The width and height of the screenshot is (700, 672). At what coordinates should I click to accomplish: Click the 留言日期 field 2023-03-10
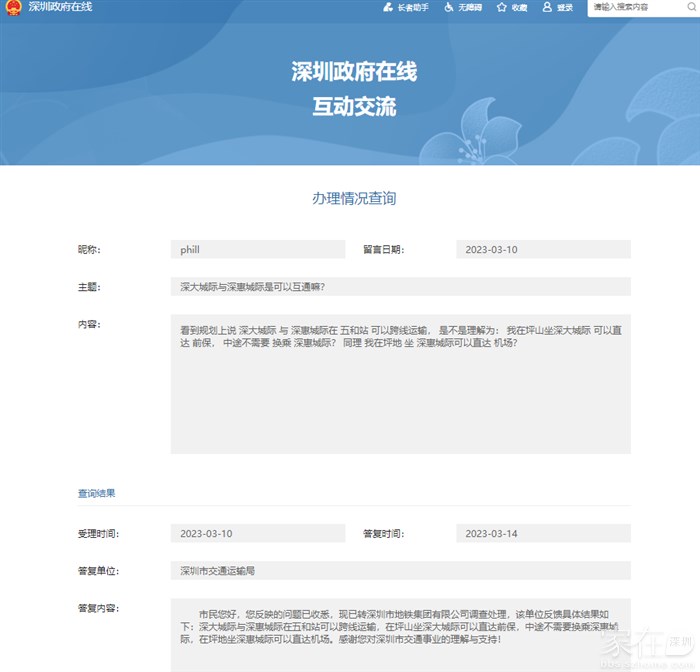(542, 250)
